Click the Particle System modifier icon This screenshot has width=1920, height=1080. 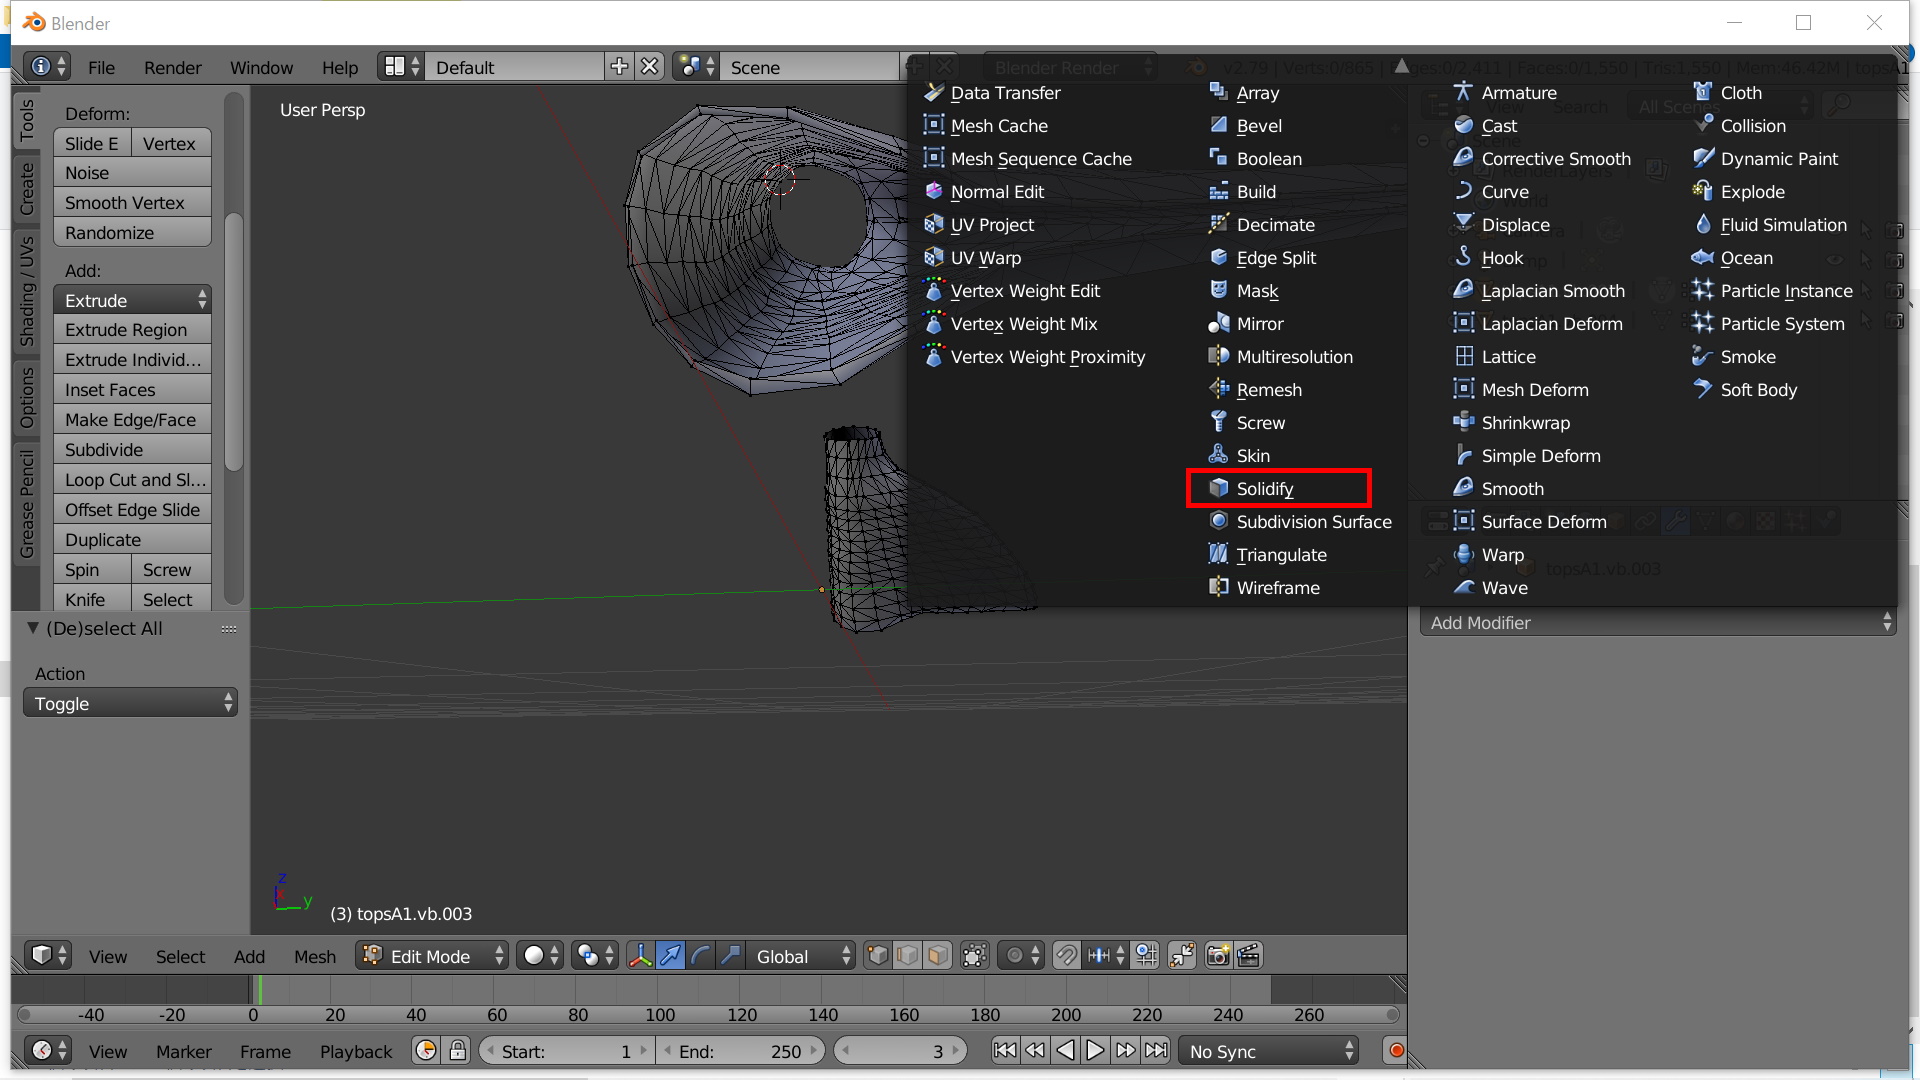coord(1703,323)
